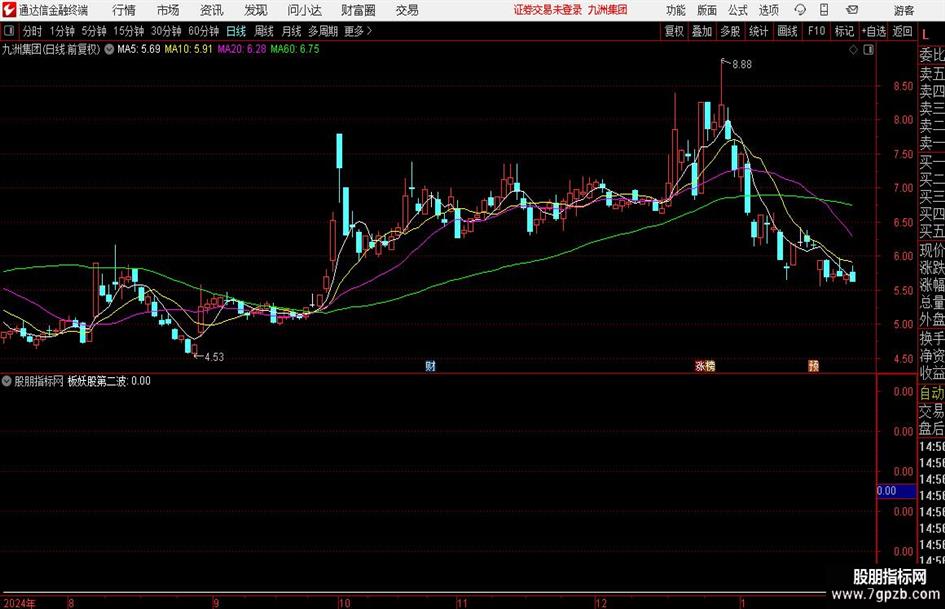
Task: Open the customer service headset icon
Action: 800,10
